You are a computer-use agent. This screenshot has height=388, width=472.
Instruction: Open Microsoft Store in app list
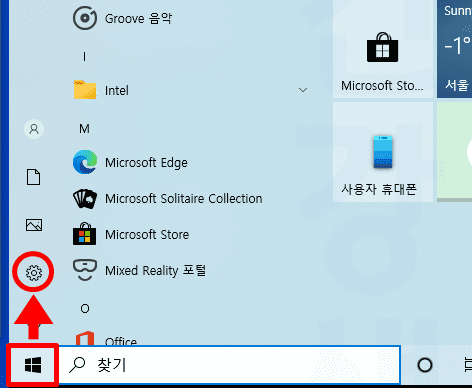[131, 234]
